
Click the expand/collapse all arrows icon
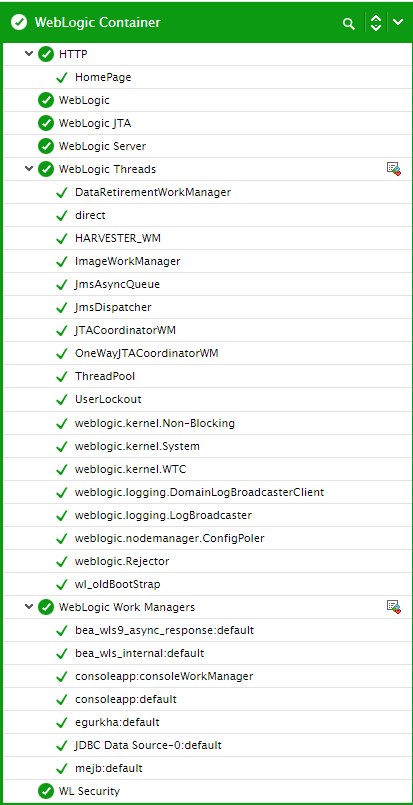pos(376,23)
